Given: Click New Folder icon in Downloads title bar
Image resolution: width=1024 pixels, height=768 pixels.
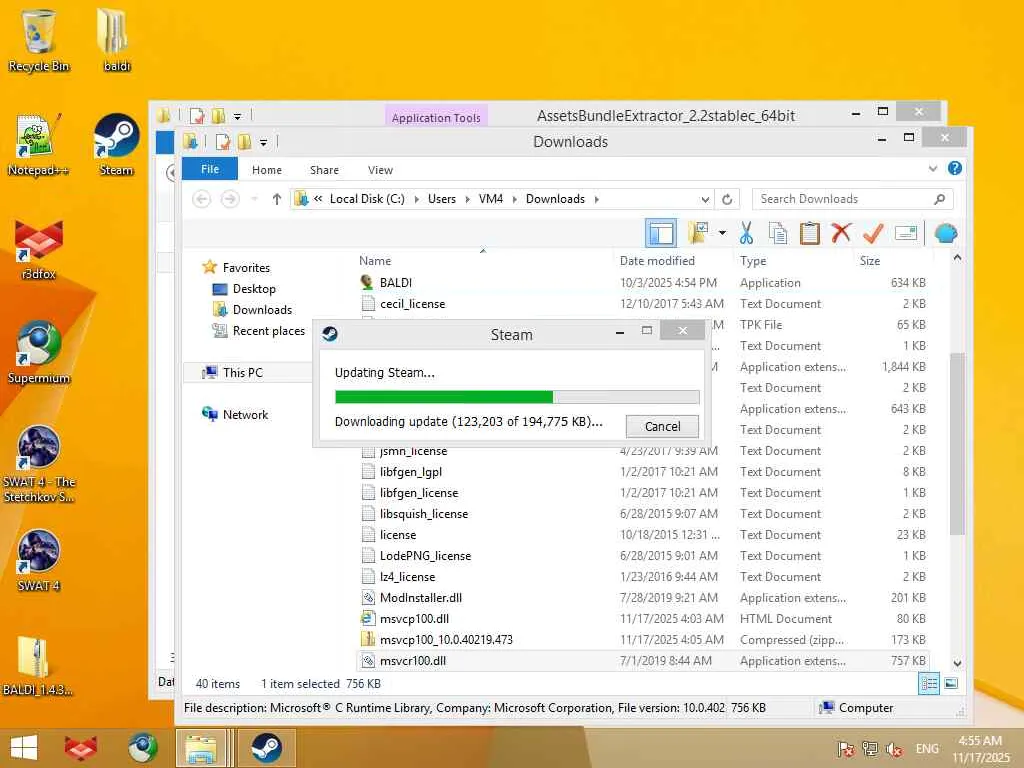Looking at the screenshot, I should click(x=244, y=142).
